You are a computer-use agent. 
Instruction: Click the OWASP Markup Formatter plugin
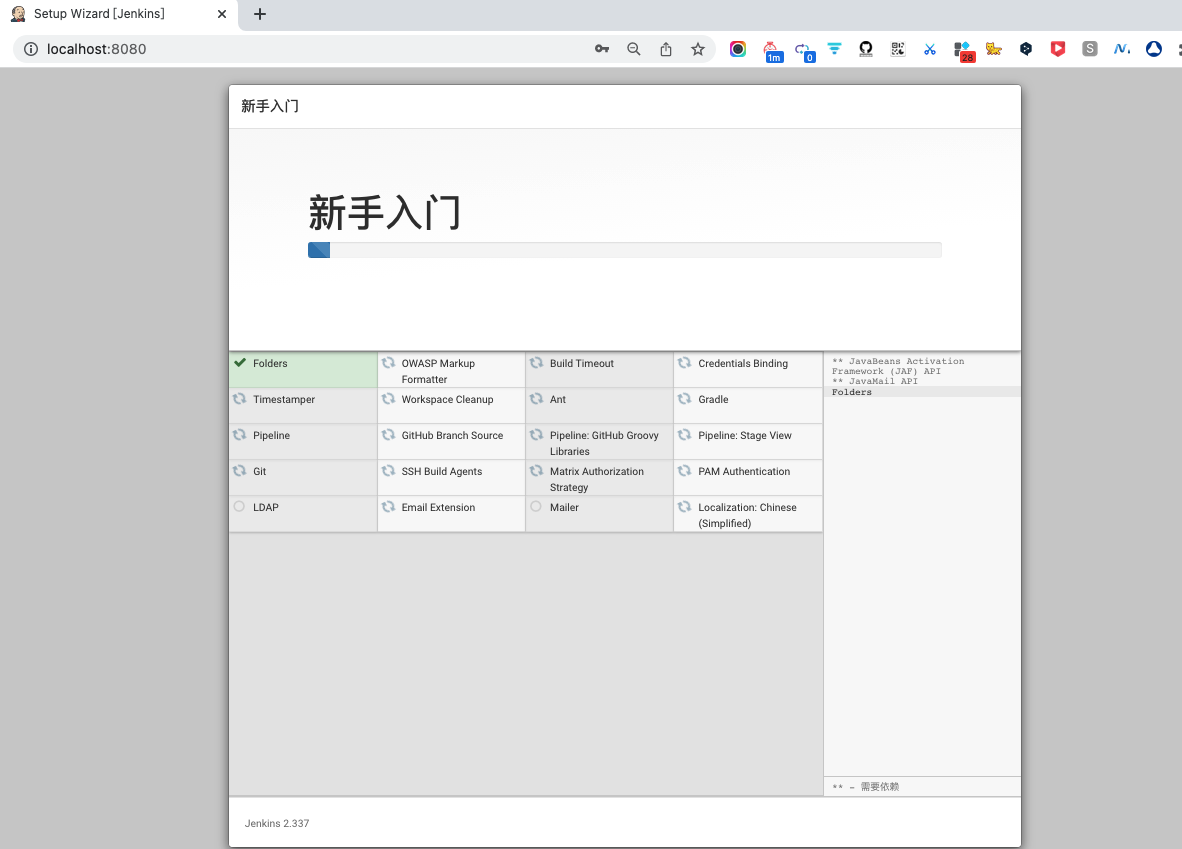click(x=451, y=370)
